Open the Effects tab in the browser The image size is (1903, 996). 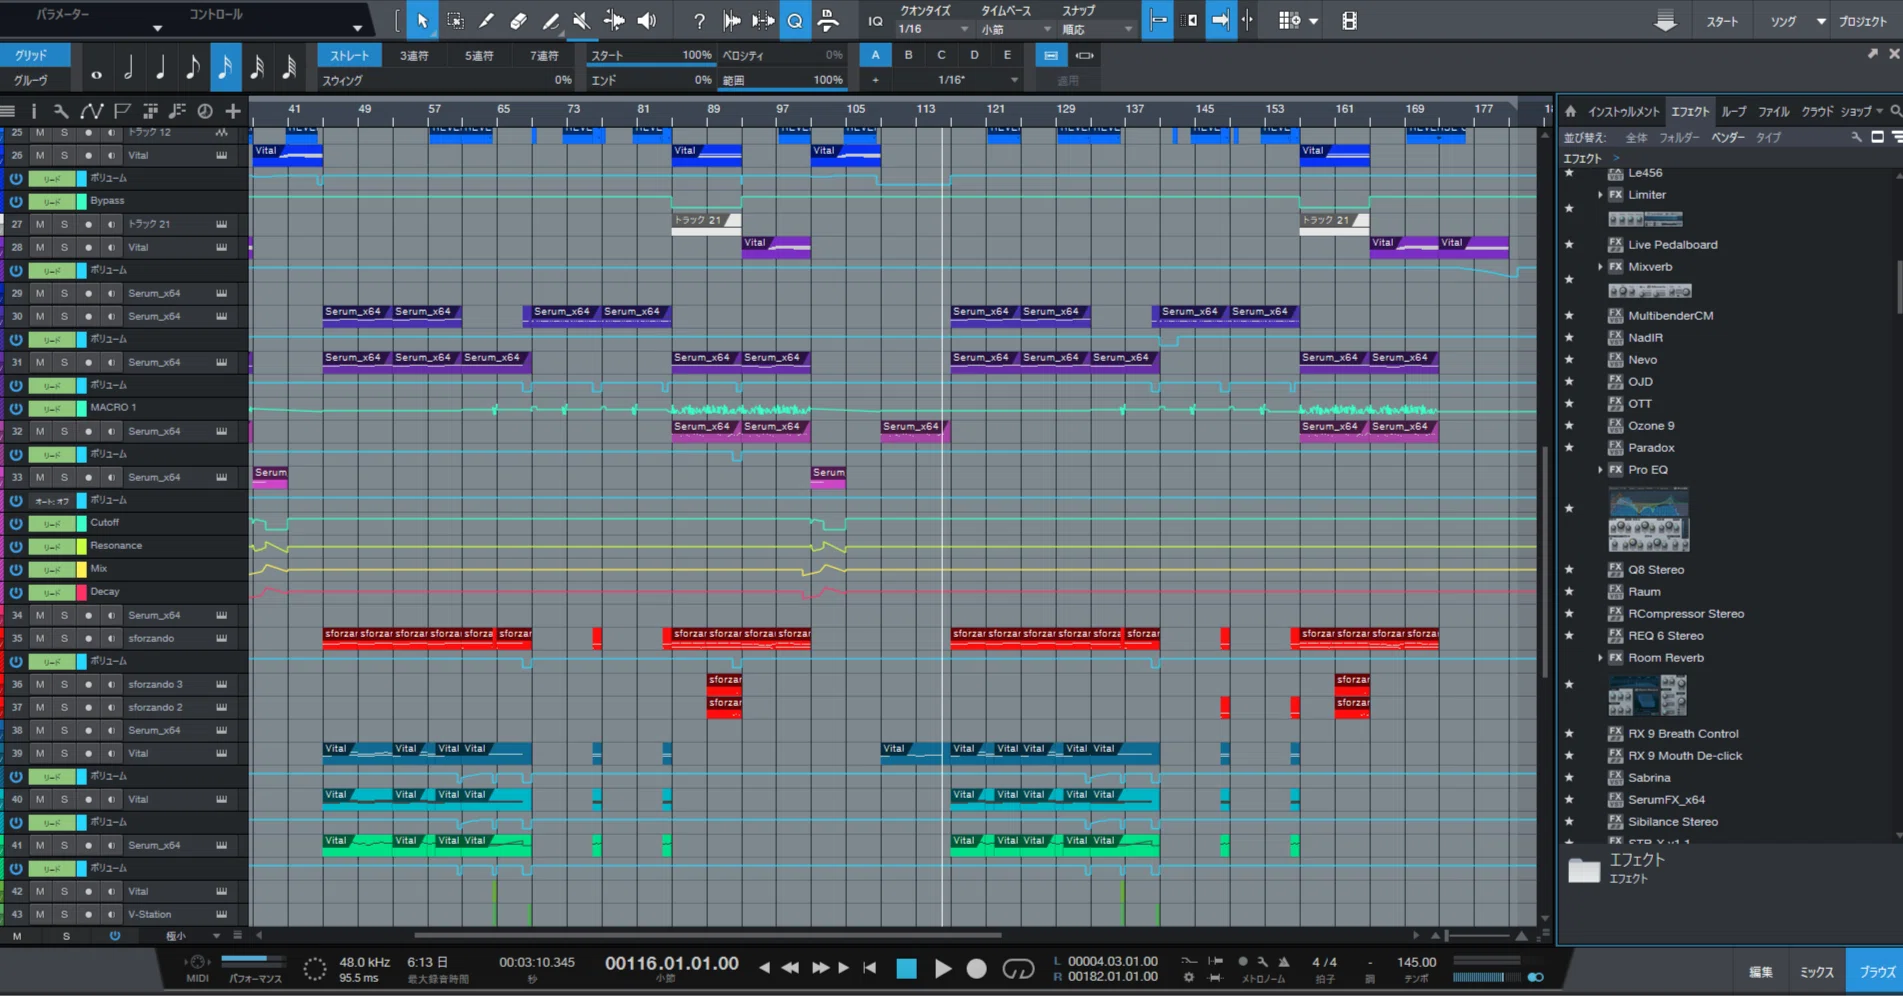coord(1690,112)
